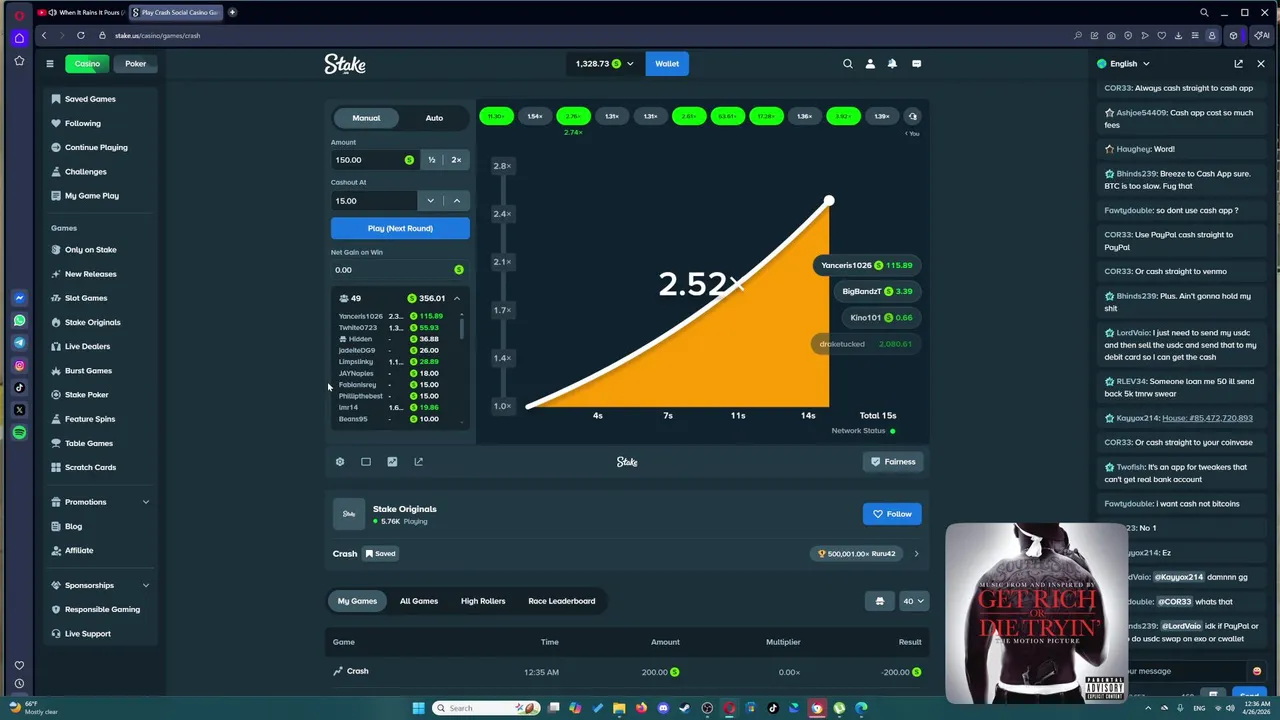Open the hamburger menu in Stake header
Viewport: 1280px width, 720px height.
point(49,64)
